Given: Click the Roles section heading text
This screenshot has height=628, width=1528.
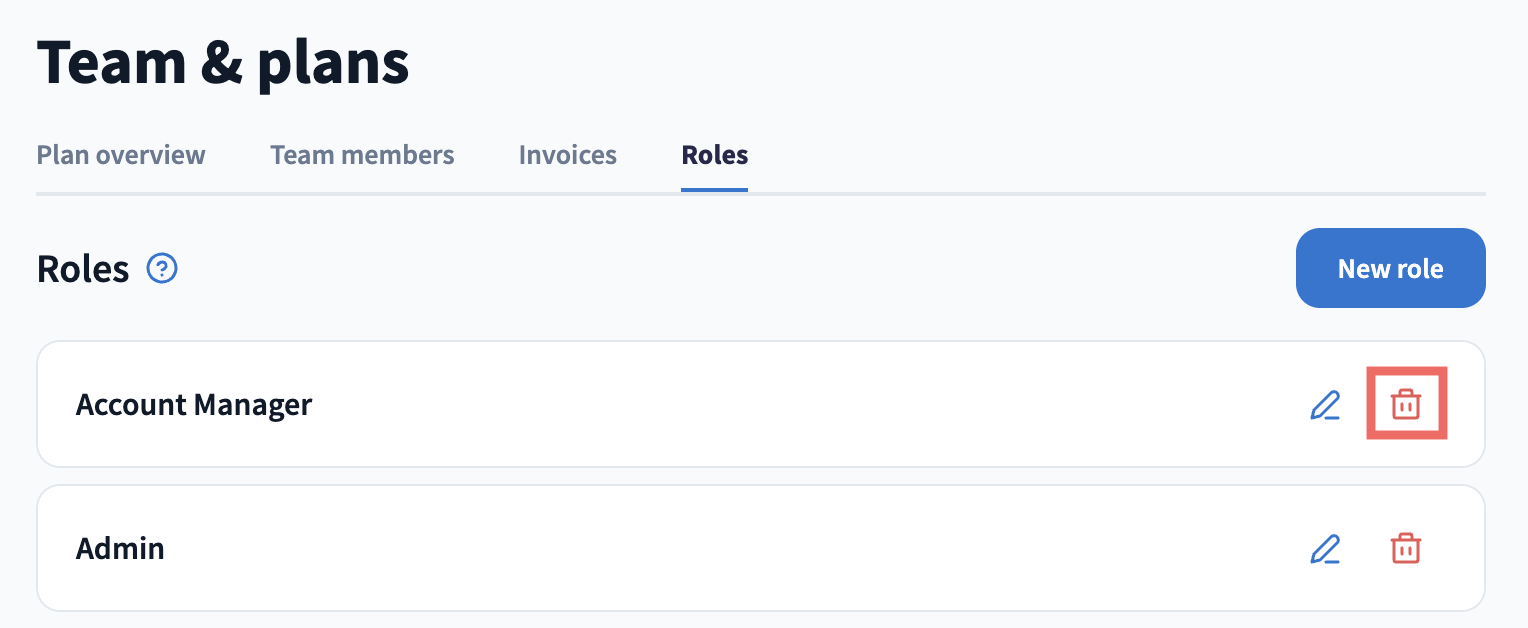Looking at the screenshot, I should pos(83,269).
